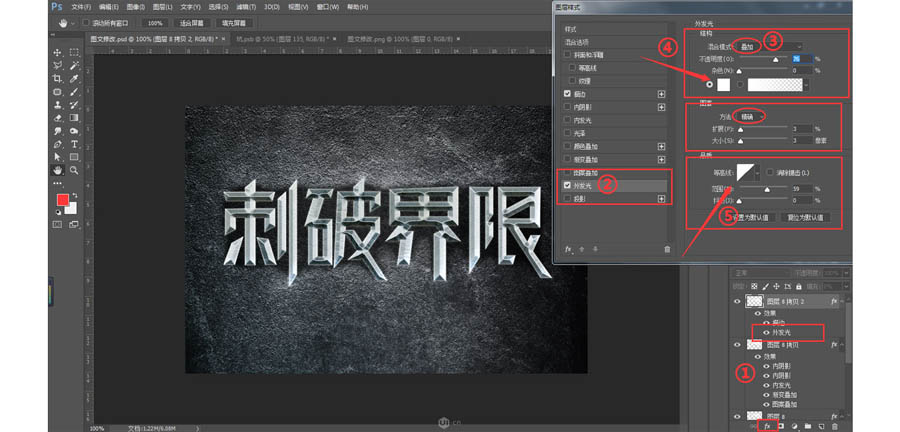Open the 编辑(E) menu
900x432 pixels.
pyautogui.click(x=108, y=7)
